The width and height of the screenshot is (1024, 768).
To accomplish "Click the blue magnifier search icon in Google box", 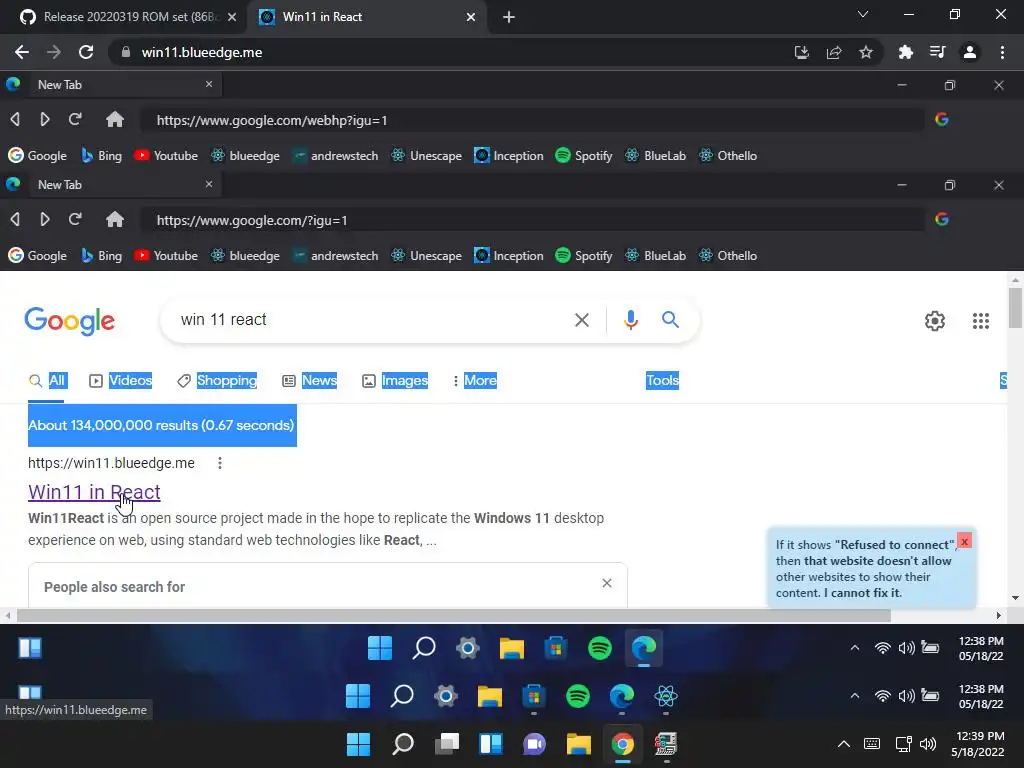I will click(x=670, y=319).
